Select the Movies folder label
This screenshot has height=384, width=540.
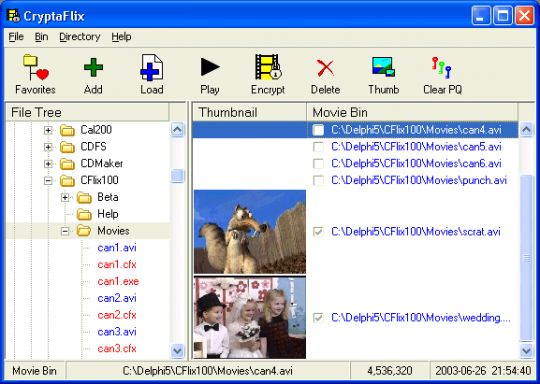click(x=113, y=231)
